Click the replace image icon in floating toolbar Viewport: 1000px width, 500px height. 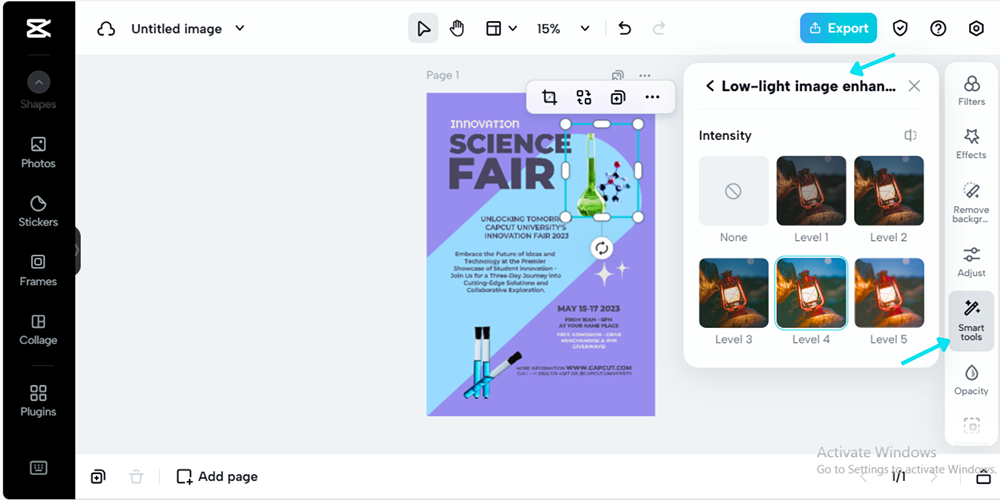pos(584,97)
